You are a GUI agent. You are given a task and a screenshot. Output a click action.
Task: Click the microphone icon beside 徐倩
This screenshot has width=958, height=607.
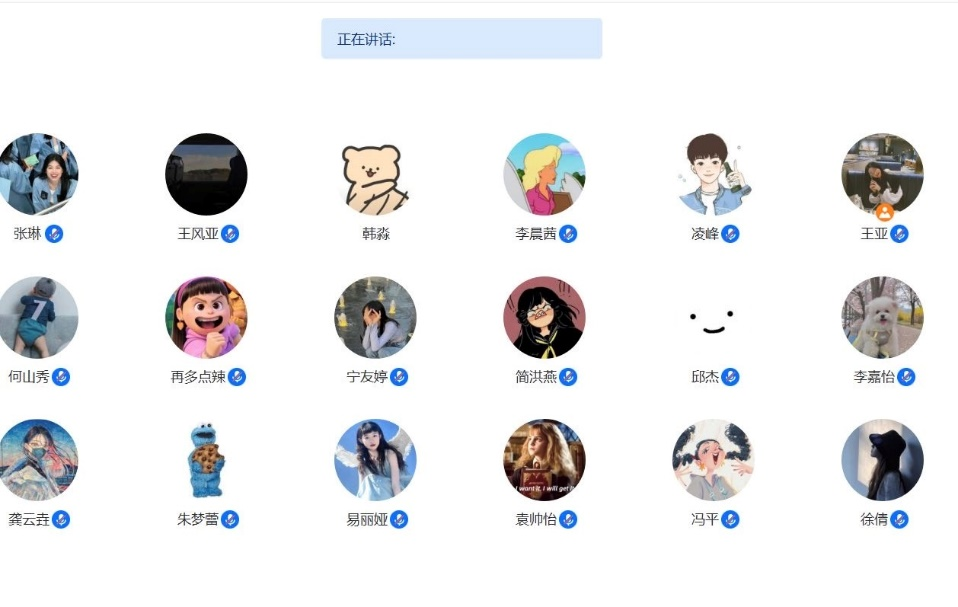899,520
